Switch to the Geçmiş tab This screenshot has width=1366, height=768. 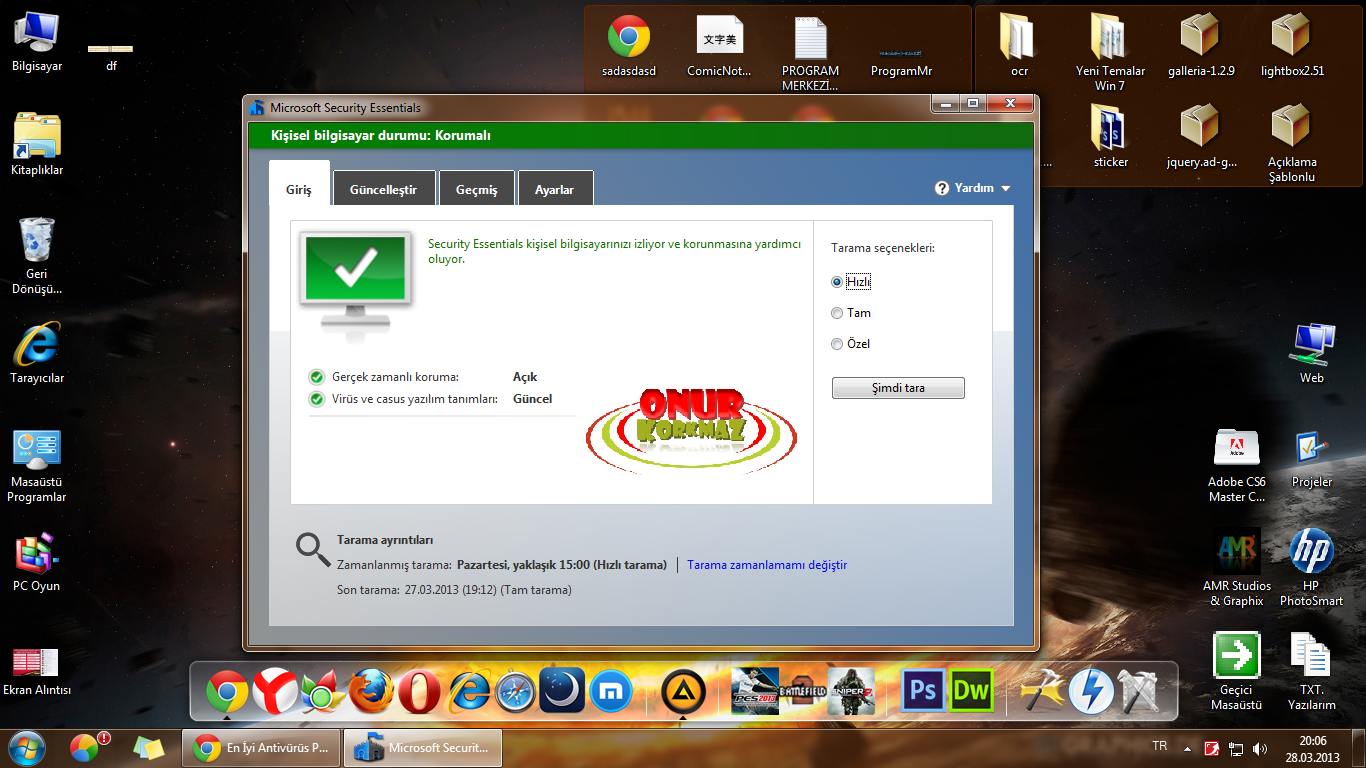[x=476, y=188]
